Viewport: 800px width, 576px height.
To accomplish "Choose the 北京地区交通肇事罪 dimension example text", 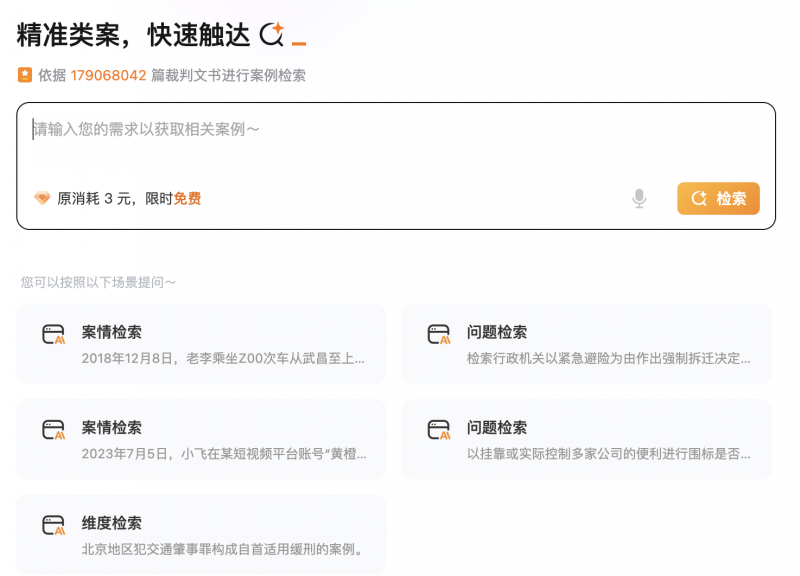I will 222,549.
